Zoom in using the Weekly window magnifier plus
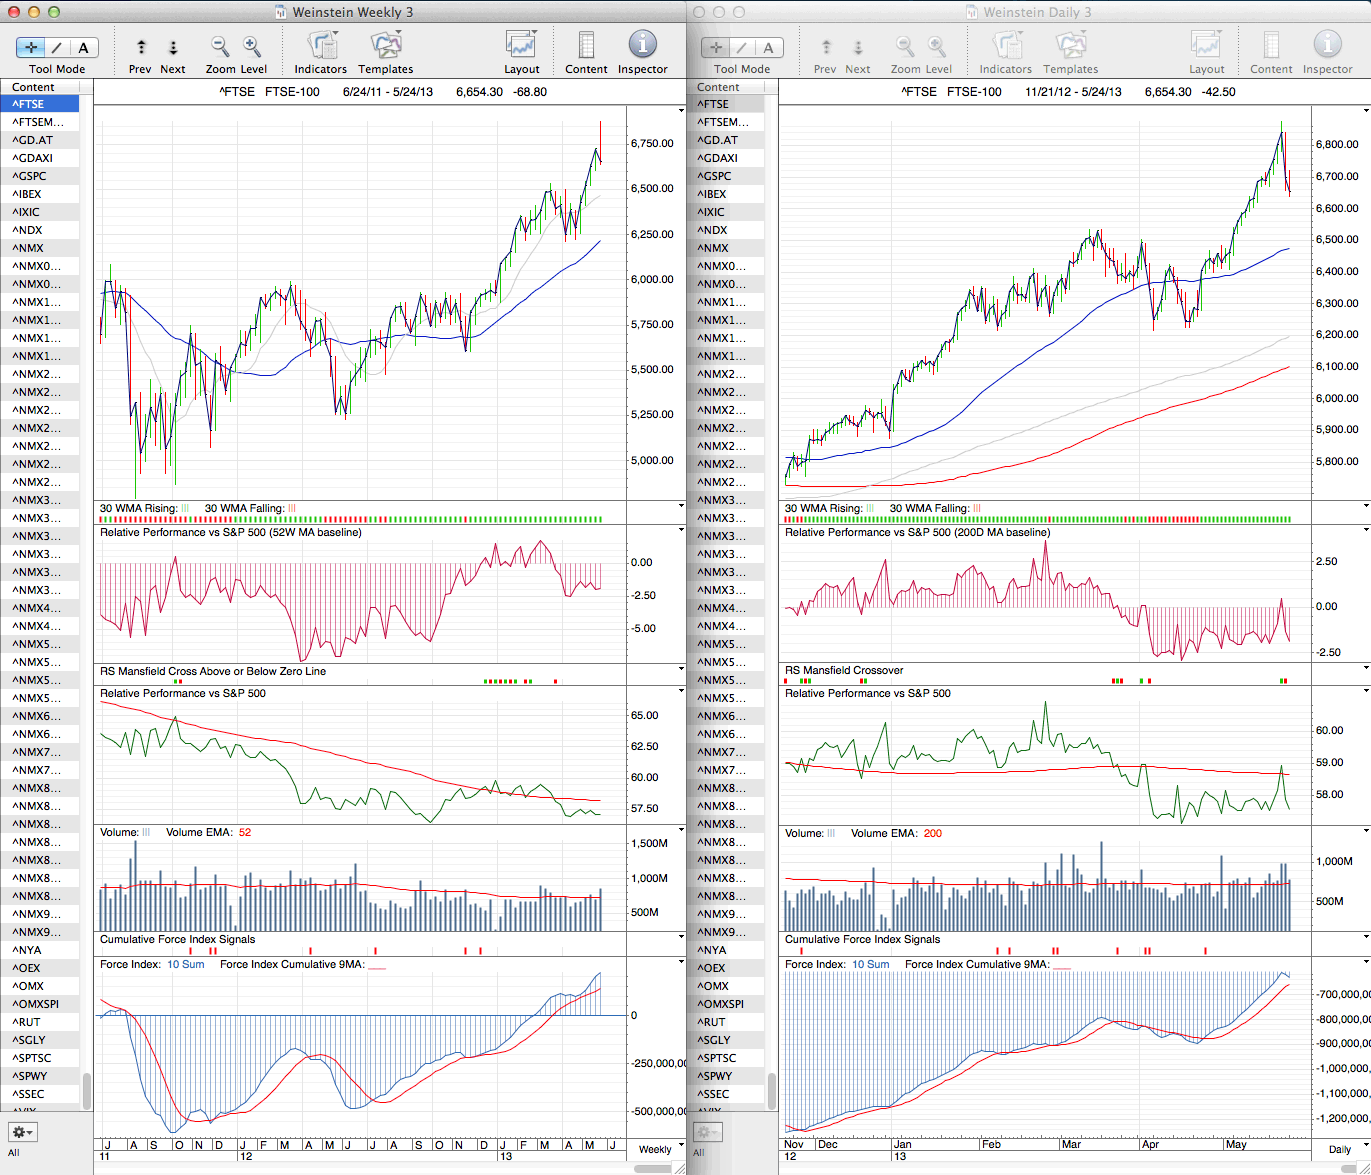Screen dimensions: 1371x1175 pyautogui.click(x=252, y=47)
